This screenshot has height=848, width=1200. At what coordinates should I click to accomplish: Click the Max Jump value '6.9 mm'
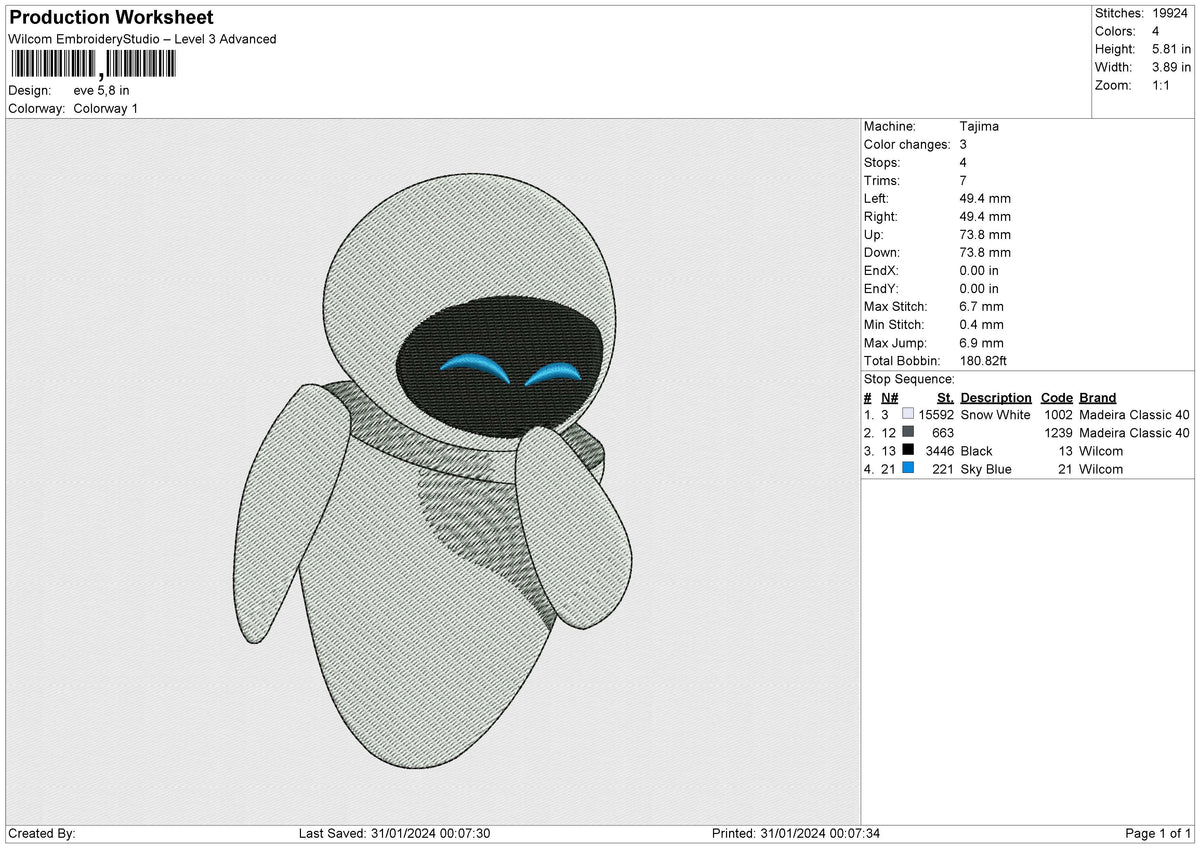[981, 342]
